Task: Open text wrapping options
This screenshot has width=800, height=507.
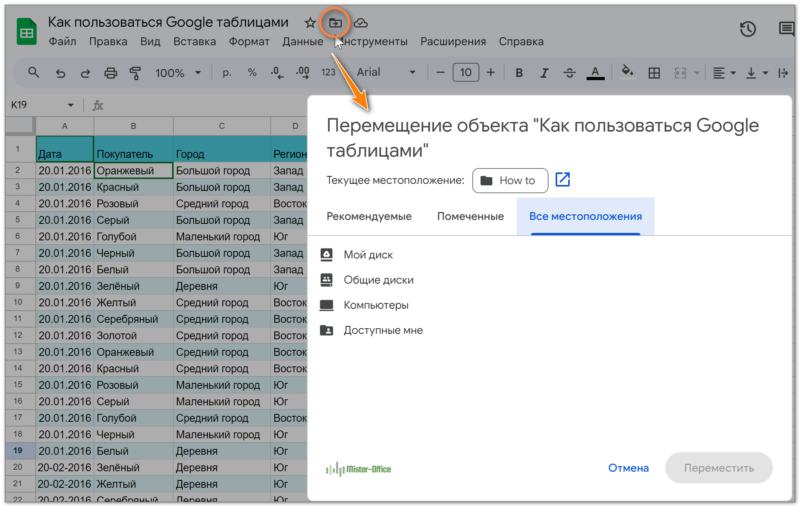Action: tap(783, 73)
